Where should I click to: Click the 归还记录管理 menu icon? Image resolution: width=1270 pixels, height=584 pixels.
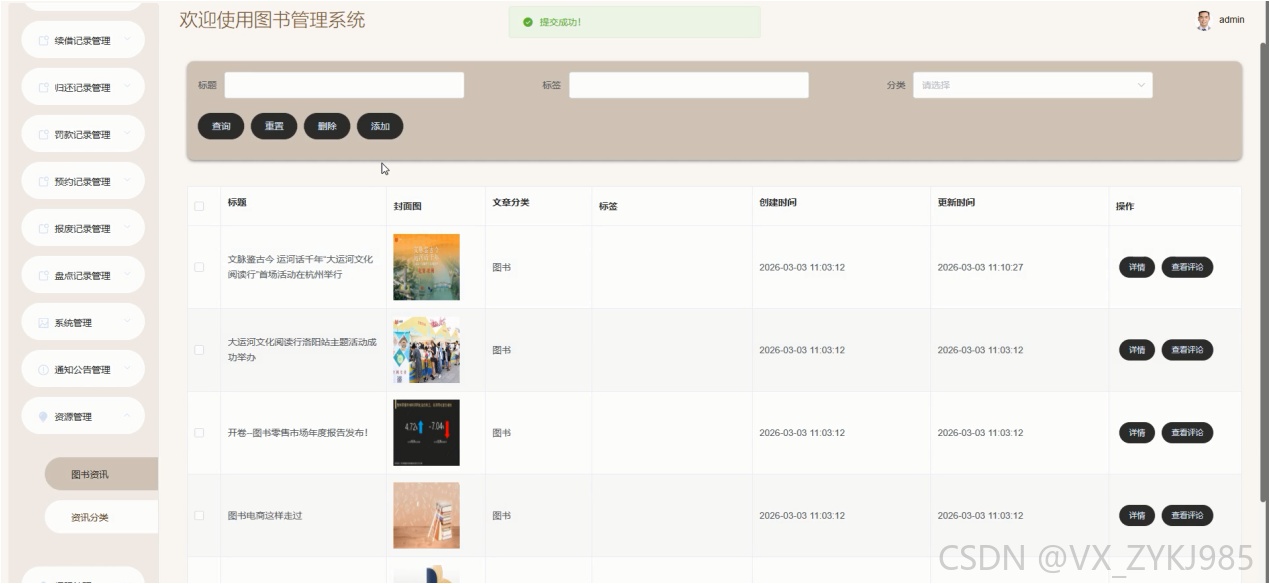click(x=43, y=88)
